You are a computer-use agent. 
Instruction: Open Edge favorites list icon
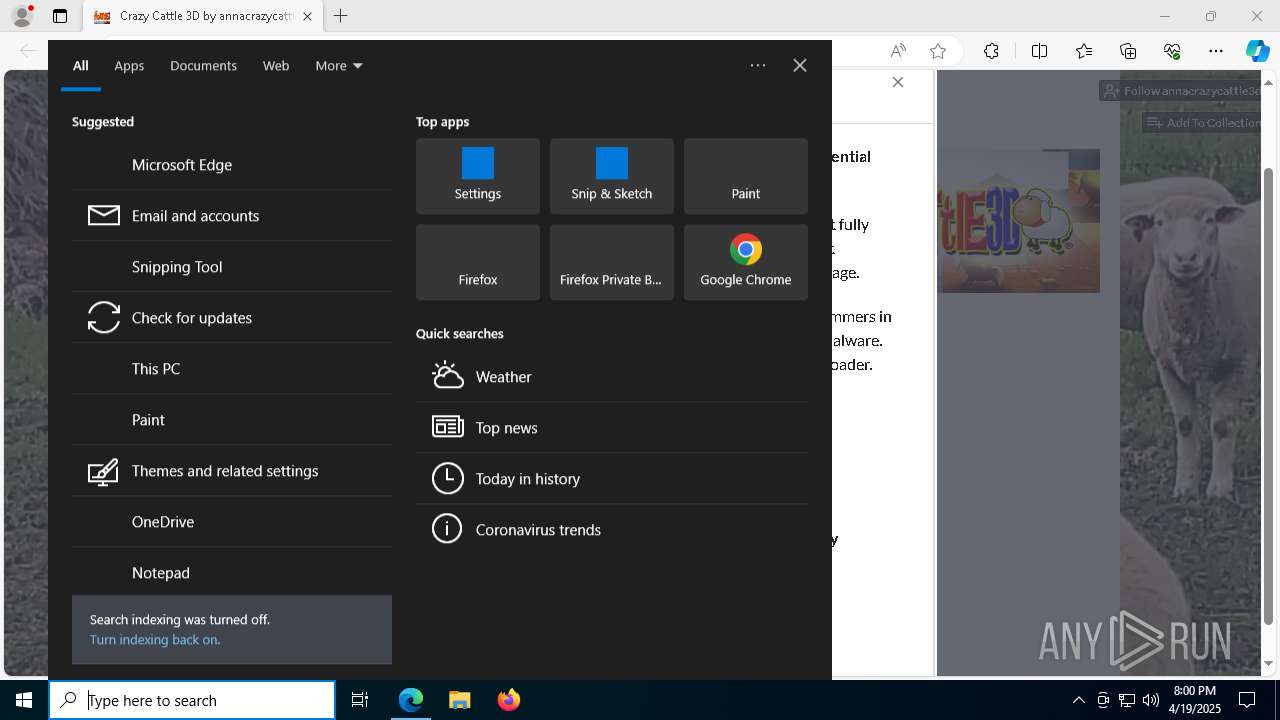click(1084, 51)
